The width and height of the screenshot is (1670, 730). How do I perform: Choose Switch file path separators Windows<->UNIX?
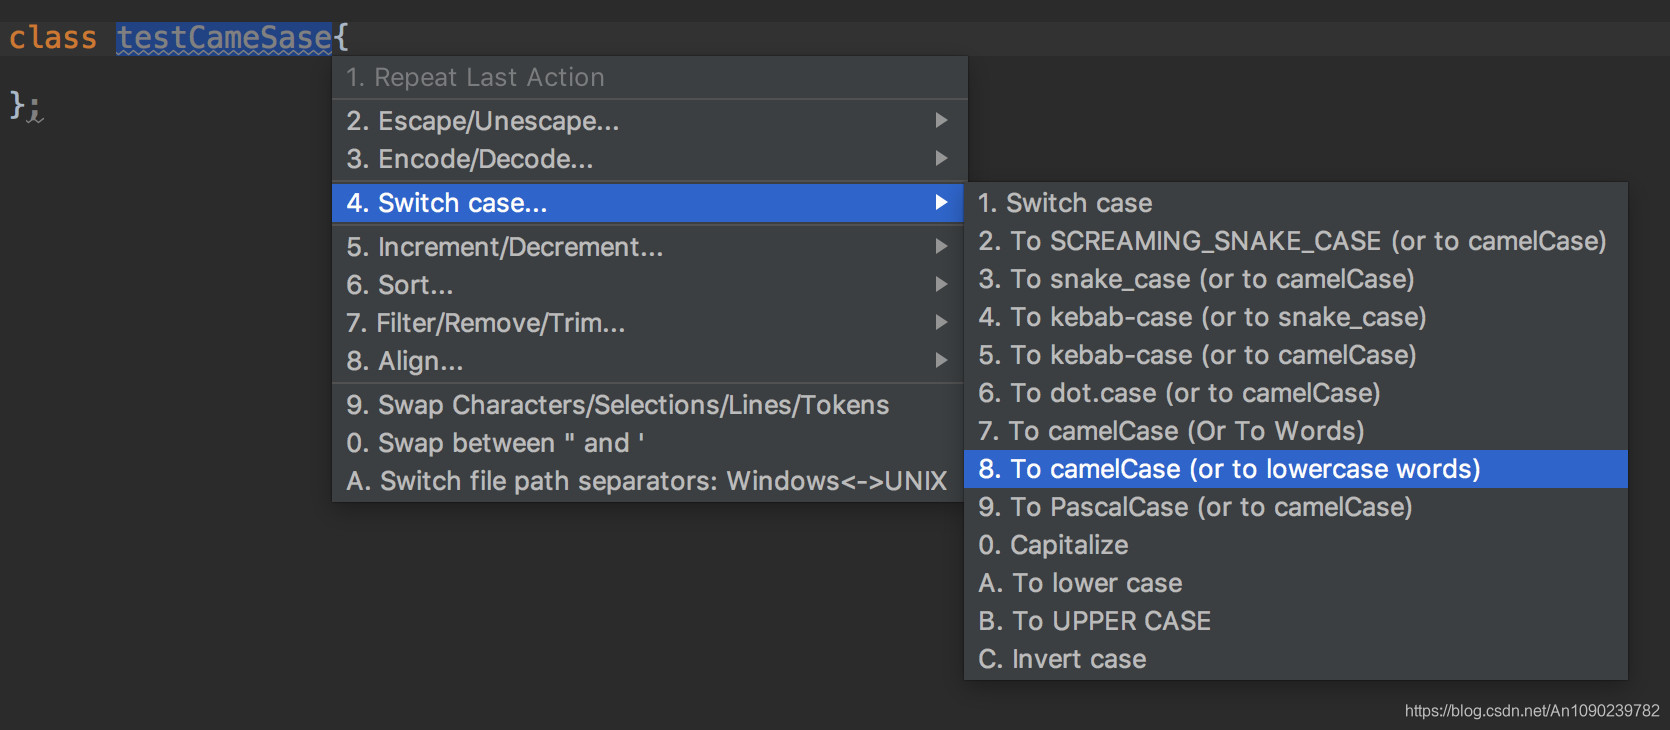click(x=647, y=481)
